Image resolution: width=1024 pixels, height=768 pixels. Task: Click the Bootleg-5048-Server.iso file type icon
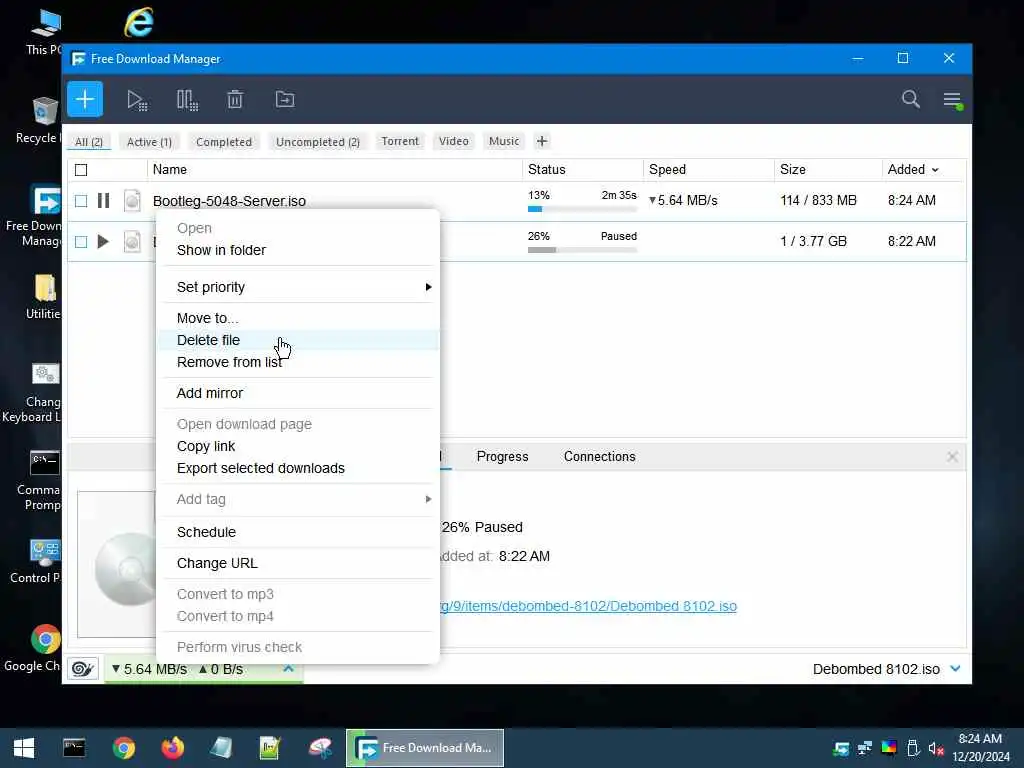click(x=132, y=200)
